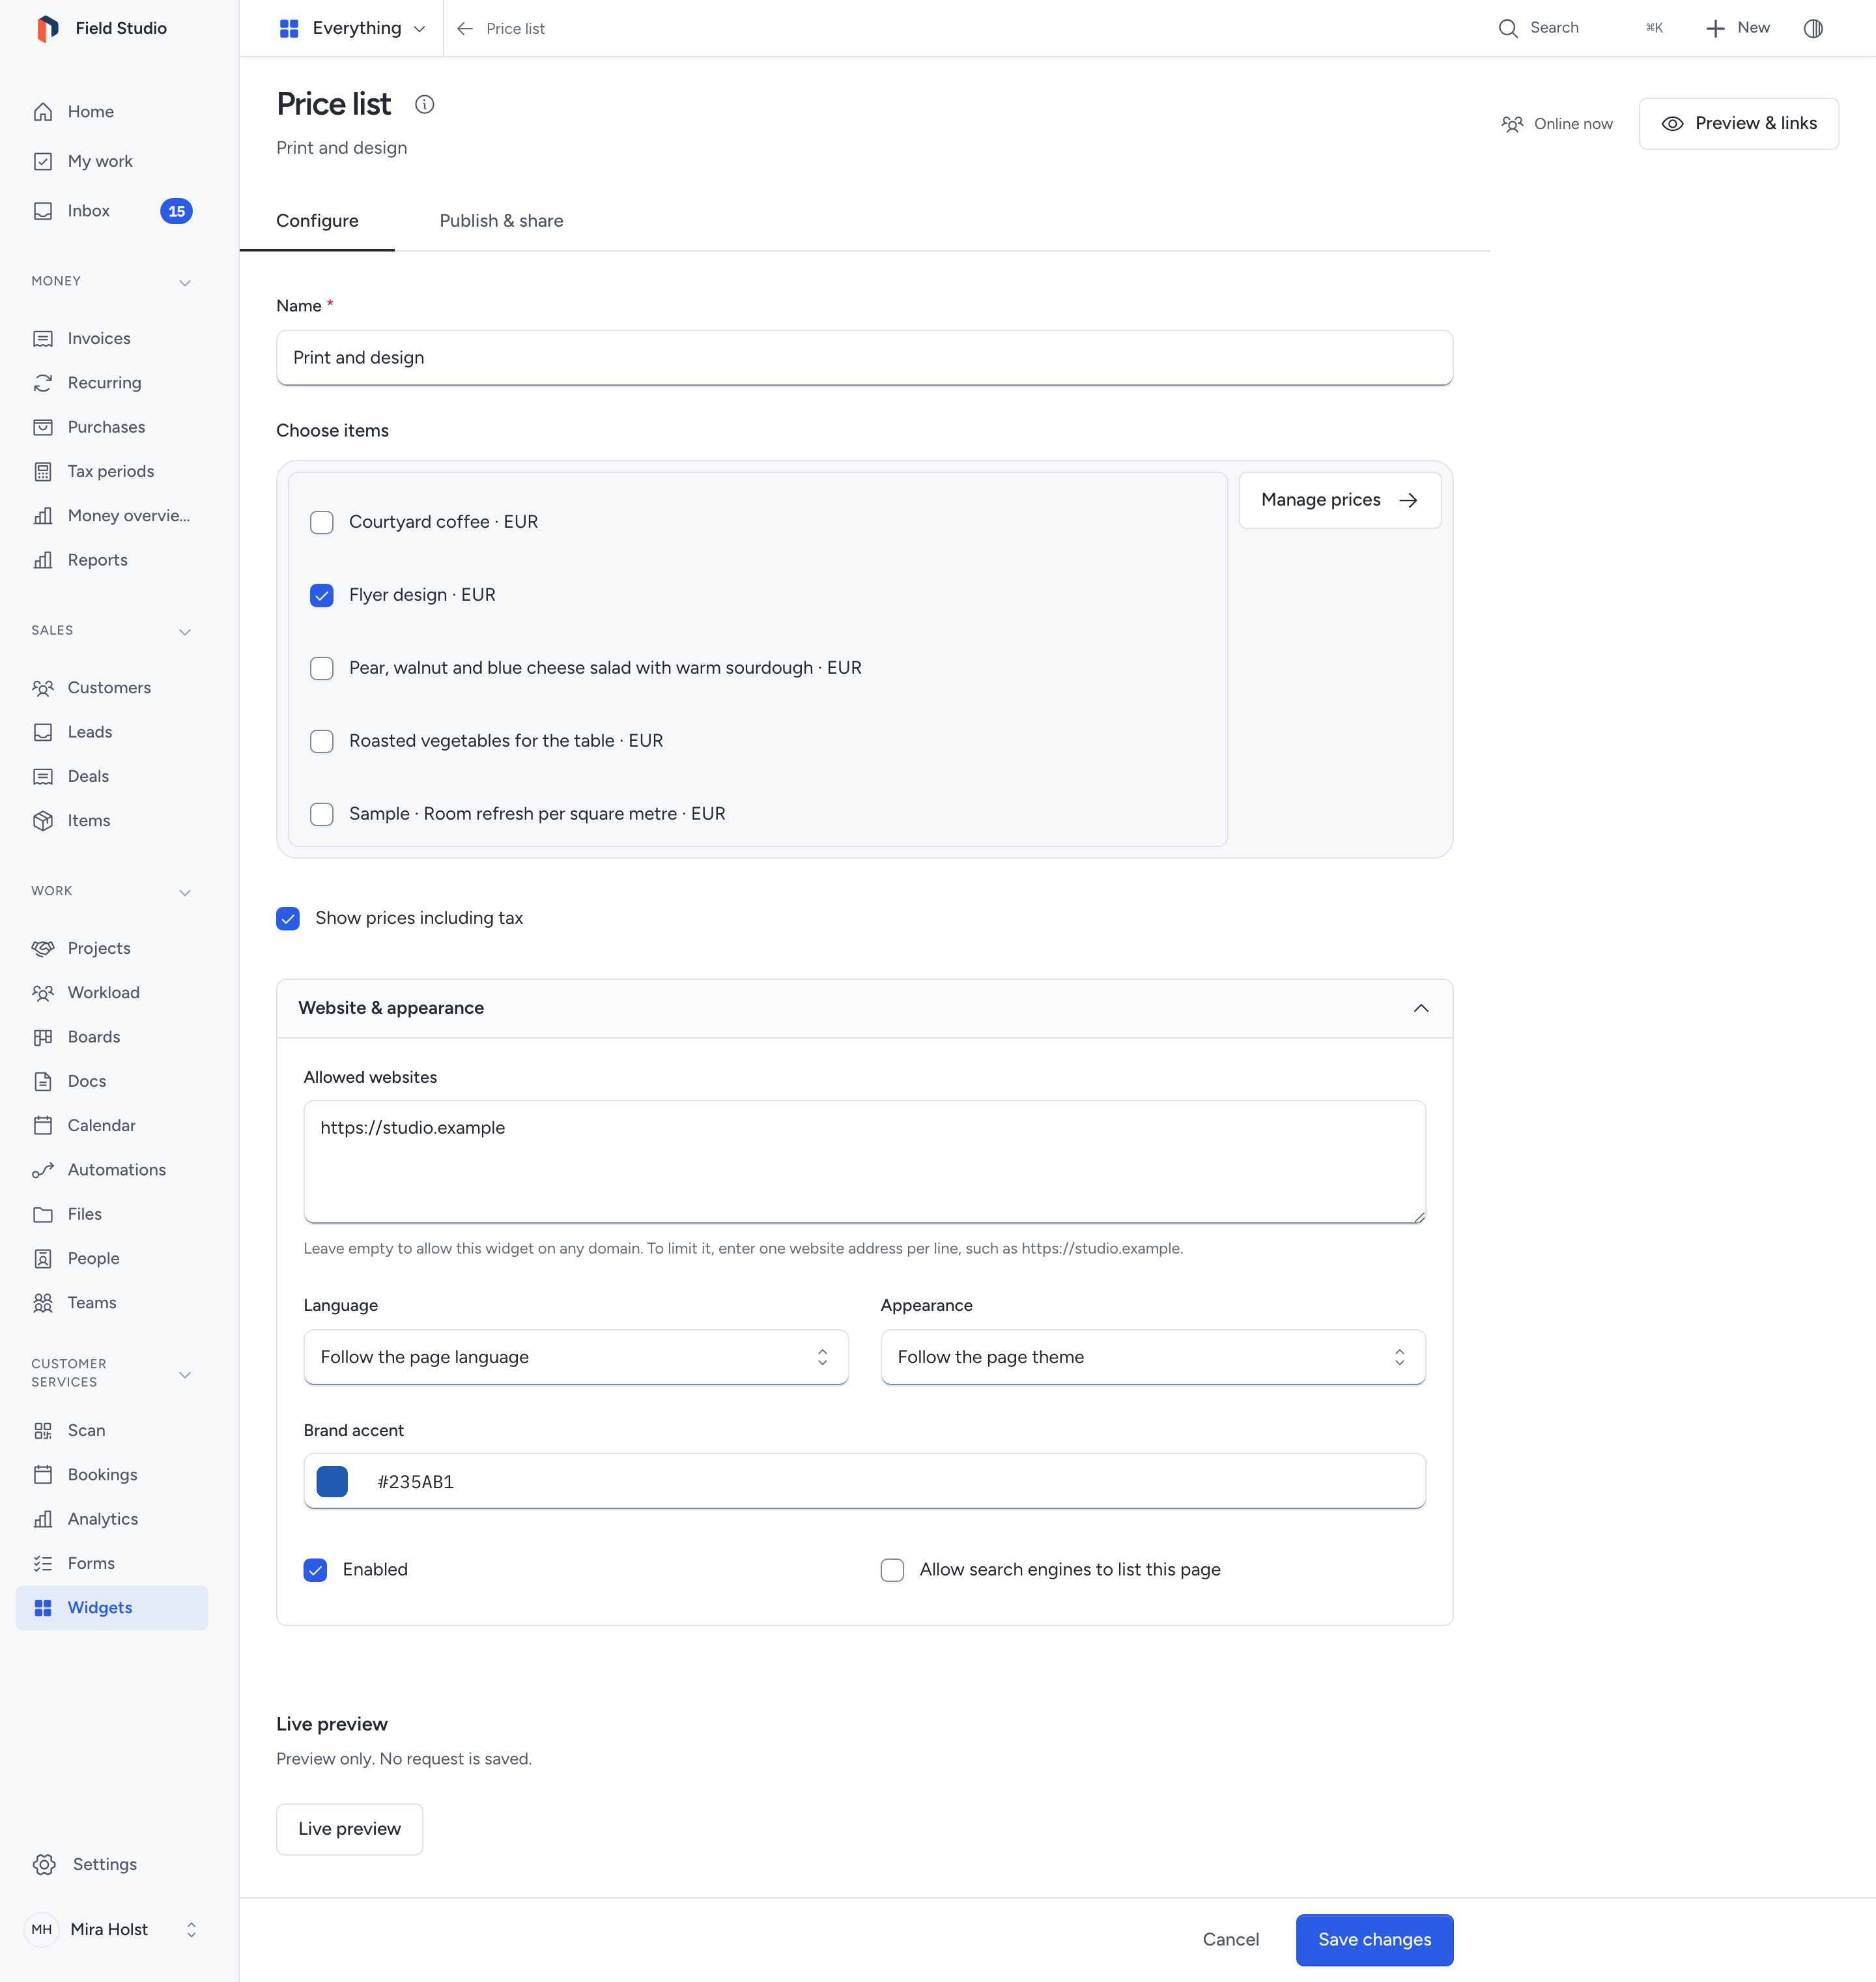Go back with the arrow next to Price list
The width and height of the screenshot is (1876, 1982).
coord(465,29)
